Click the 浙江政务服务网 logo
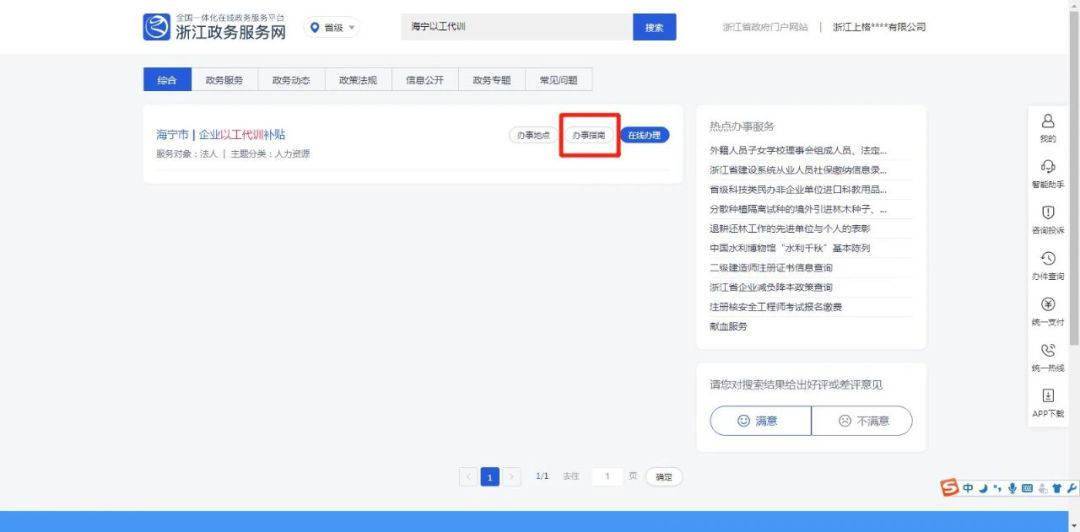 click(x=214, y=27)
